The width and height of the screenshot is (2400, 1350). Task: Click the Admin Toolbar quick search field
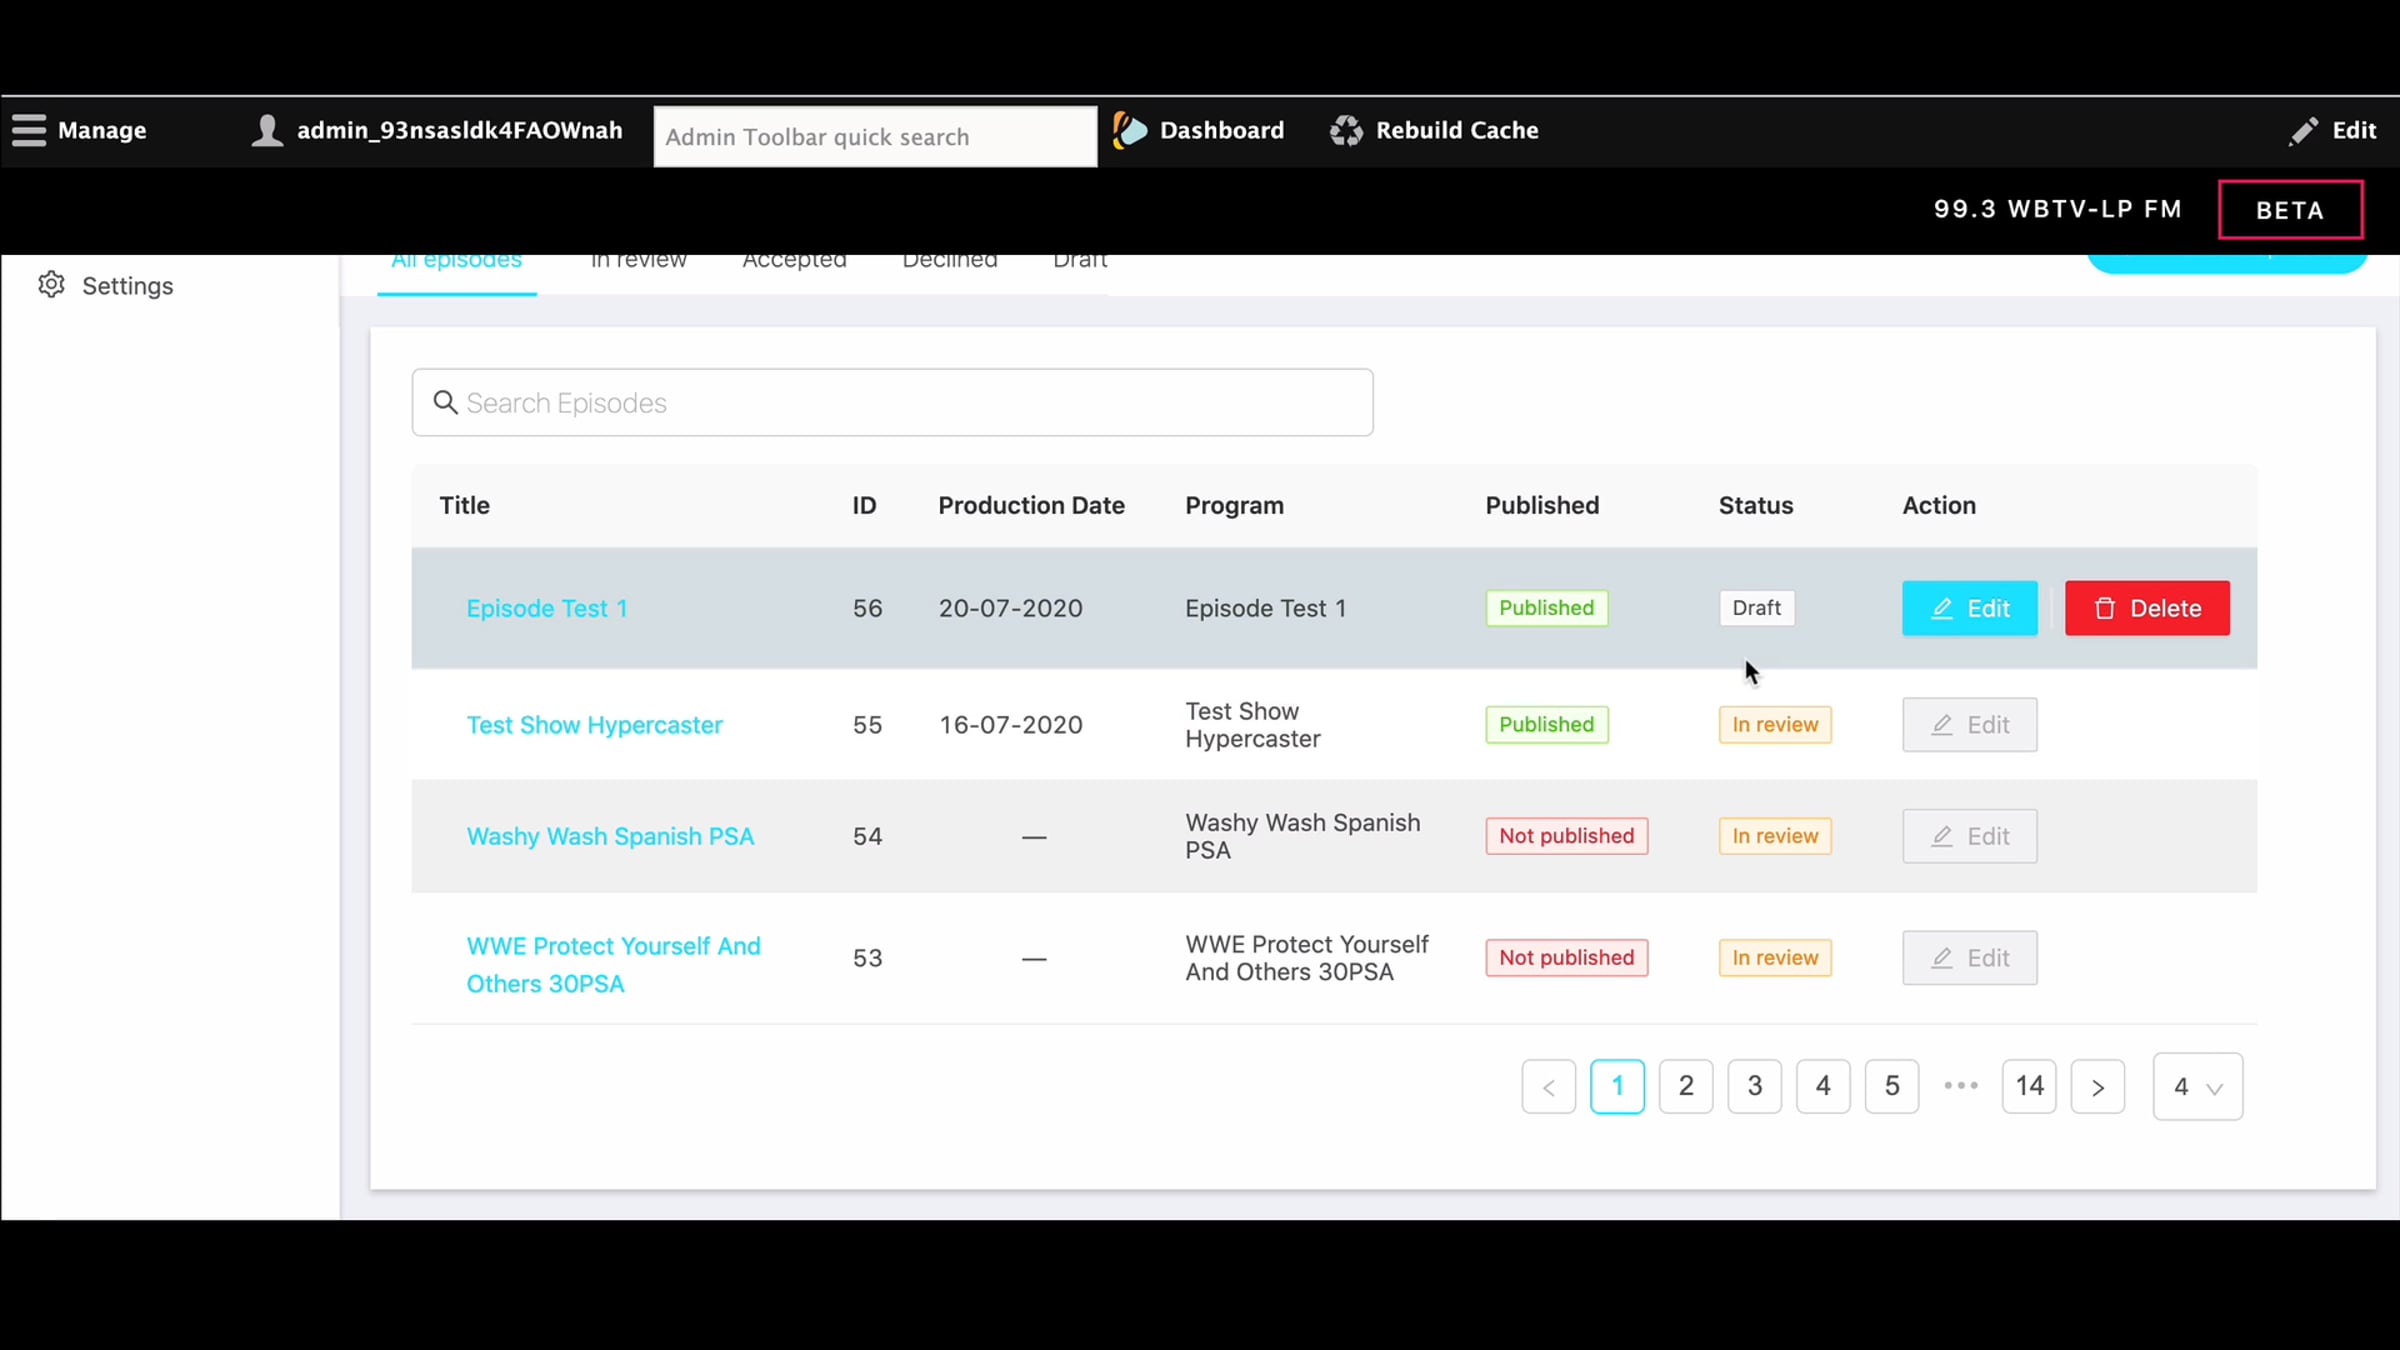click(x=875, y=137)
